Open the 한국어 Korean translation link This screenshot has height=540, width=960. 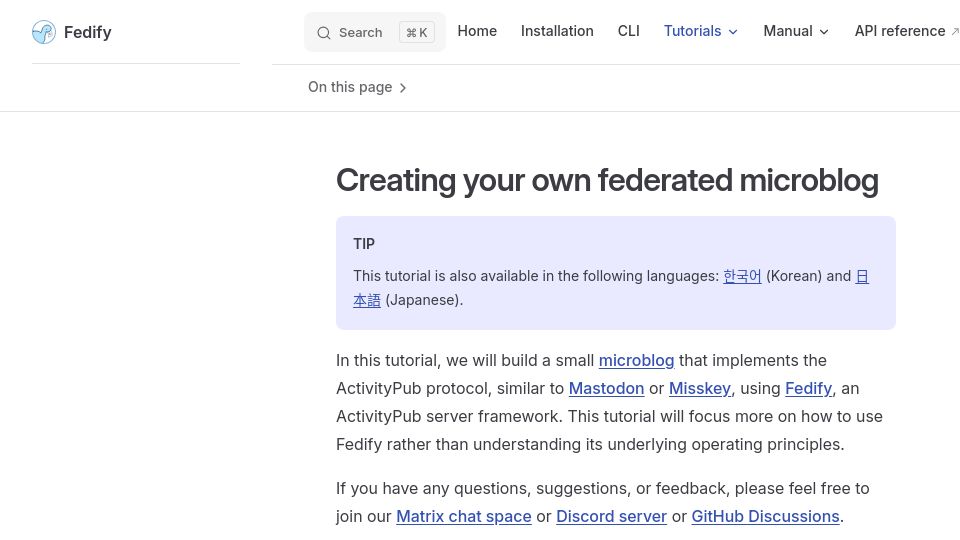[x=742, y=276]
